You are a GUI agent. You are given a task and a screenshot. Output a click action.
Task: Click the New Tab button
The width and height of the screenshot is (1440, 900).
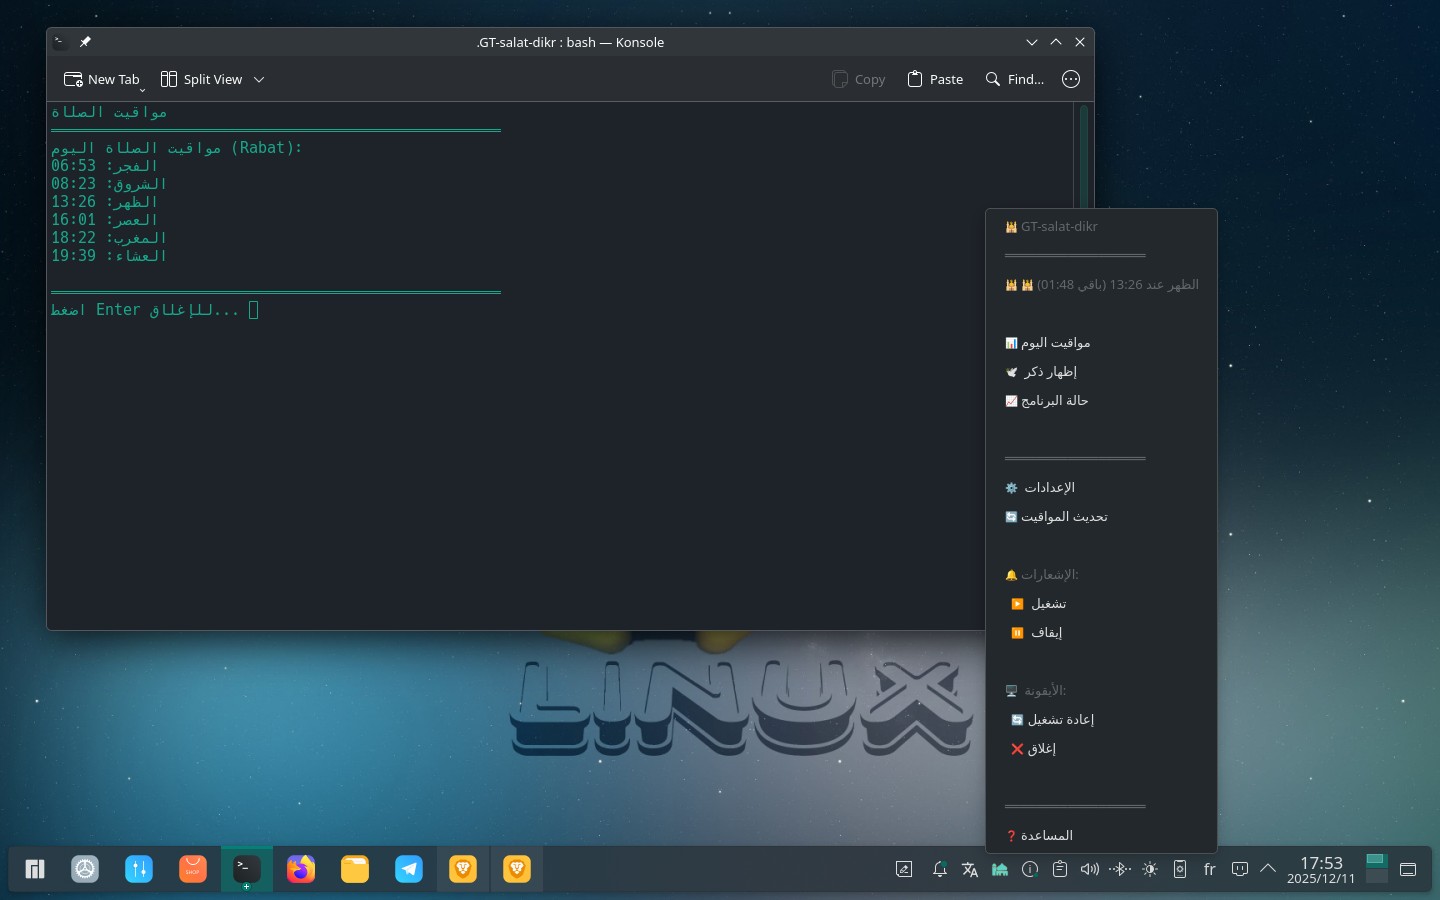102,80
